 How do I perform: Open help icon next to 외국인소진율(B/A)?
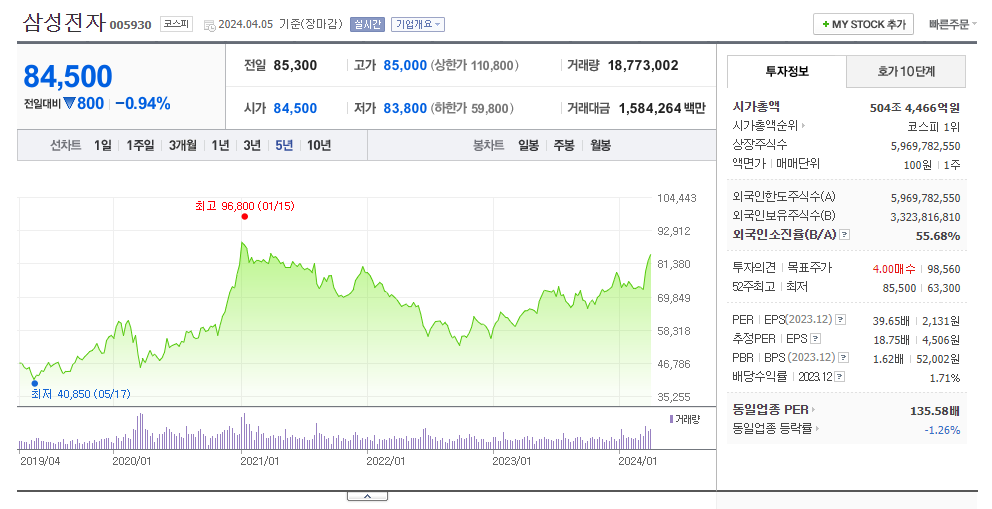click(845, 235)
